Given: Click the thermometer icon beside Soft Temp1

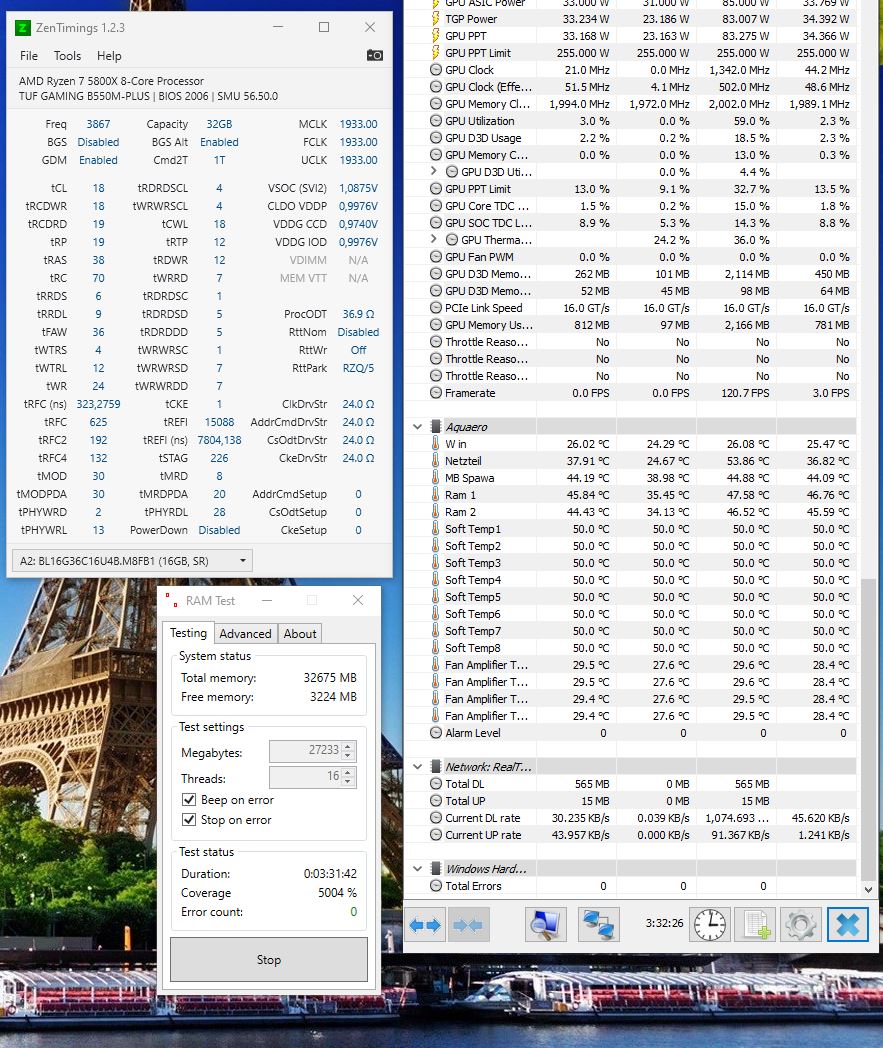Looking at the screenshot, I should pyautogui.click(x=436, y=529).
